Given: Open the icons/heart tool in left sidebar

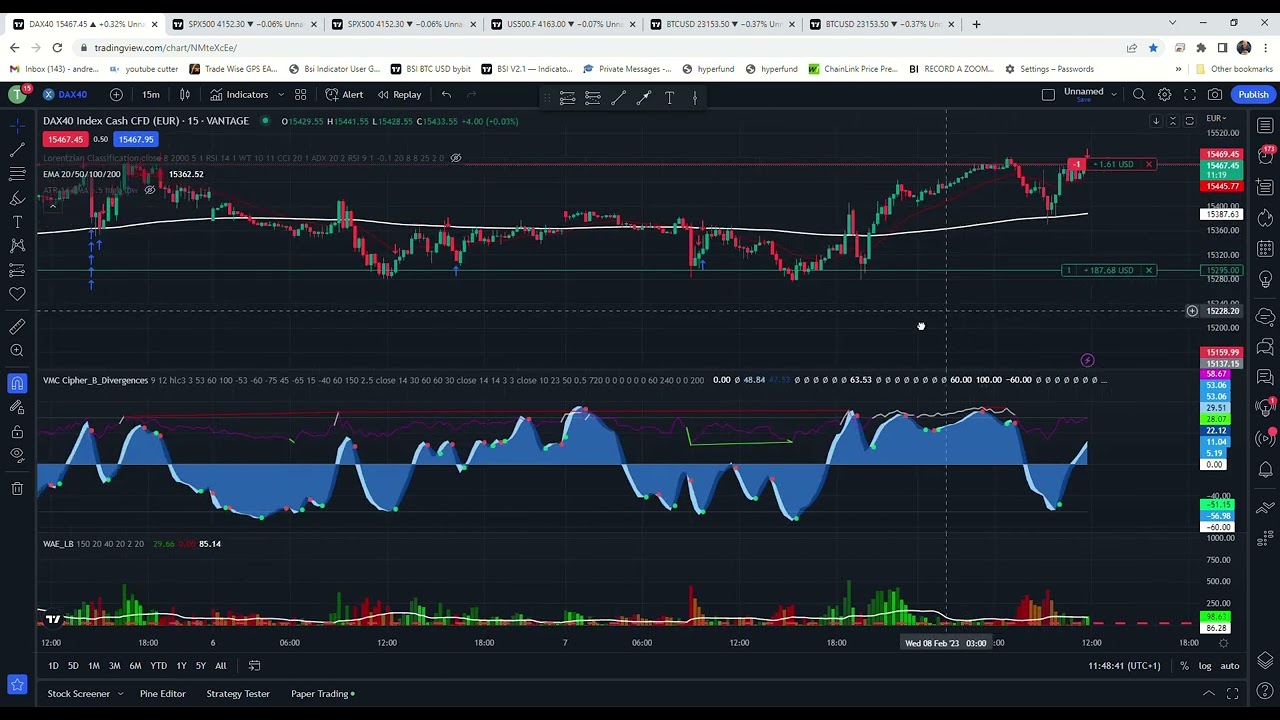Looking at the screenshot, I should (17, 294).
